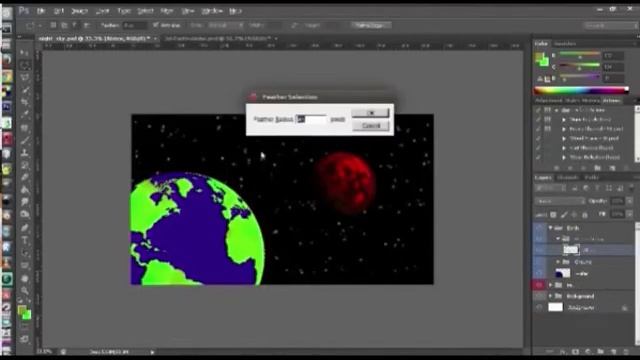The height and width of the screenshot is (360, 640).
Task: Select the Pen tool
Action: click(x=24, y=228)
